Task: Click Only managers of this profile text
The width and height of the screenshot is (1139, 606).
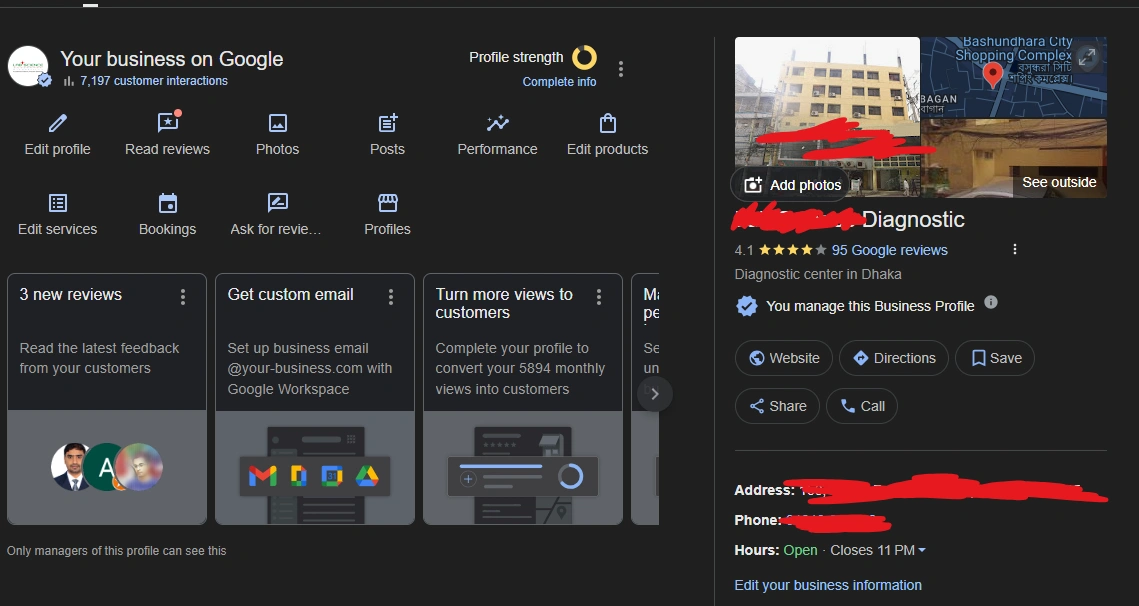Action: [x=117, y=551]
